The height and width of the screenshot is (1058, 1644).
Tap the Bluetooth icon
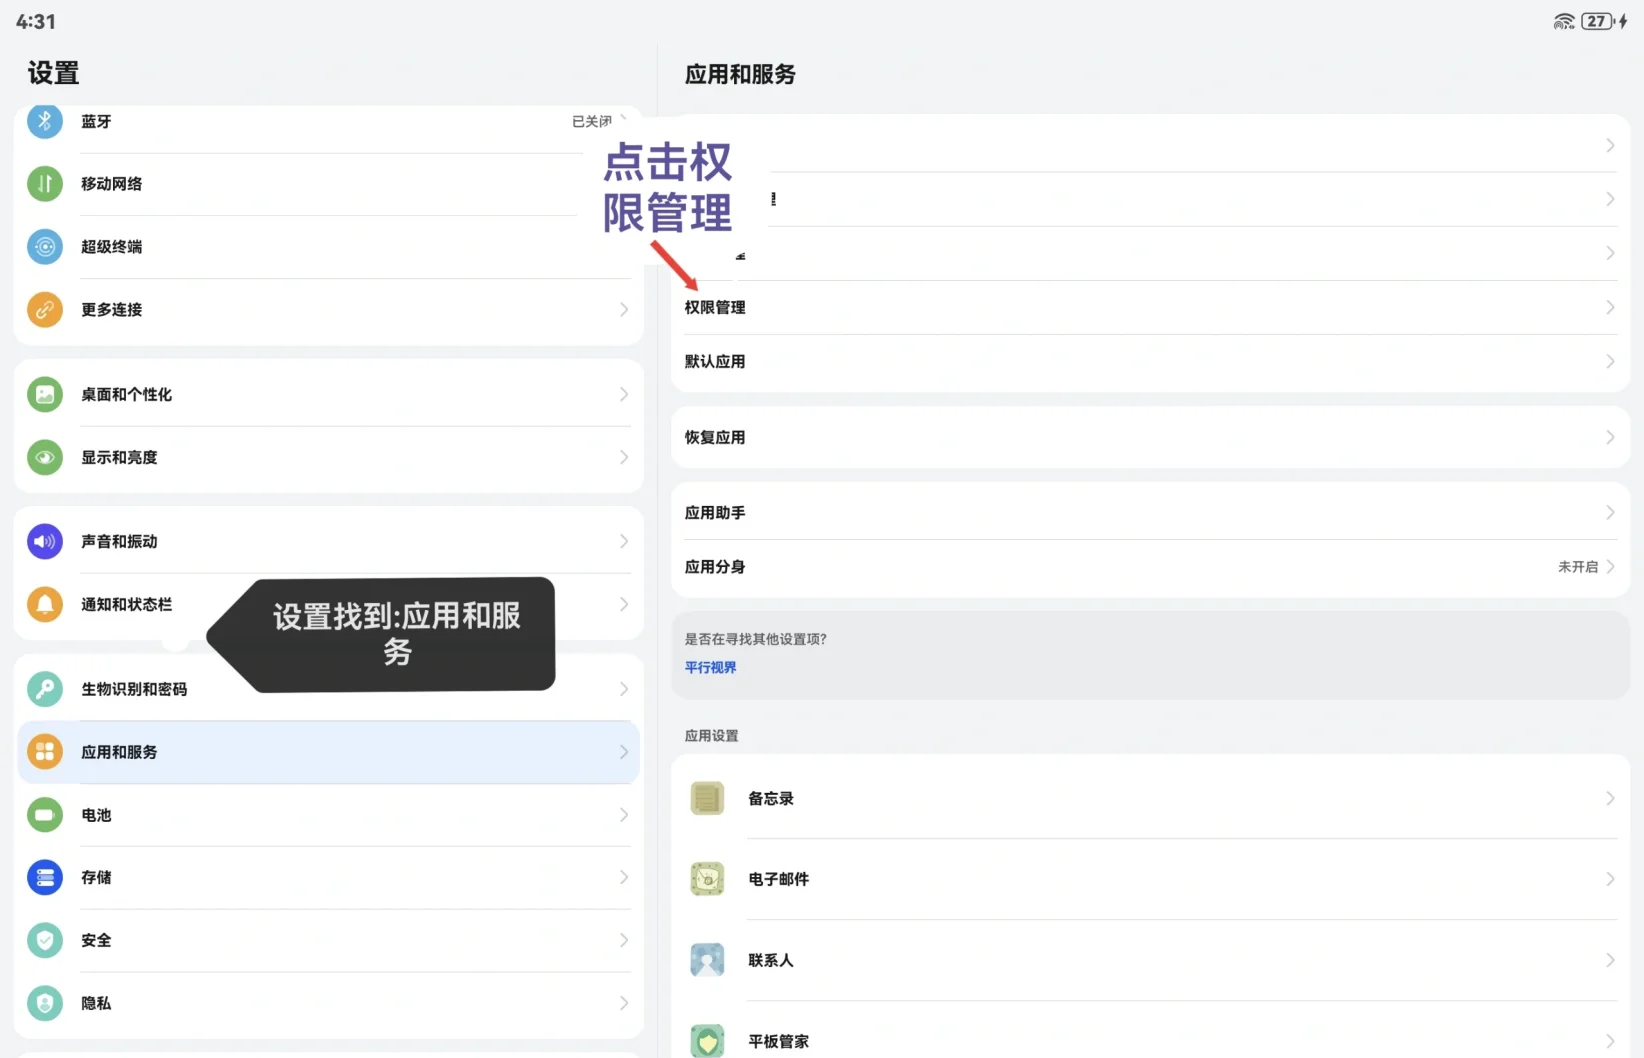44,121
